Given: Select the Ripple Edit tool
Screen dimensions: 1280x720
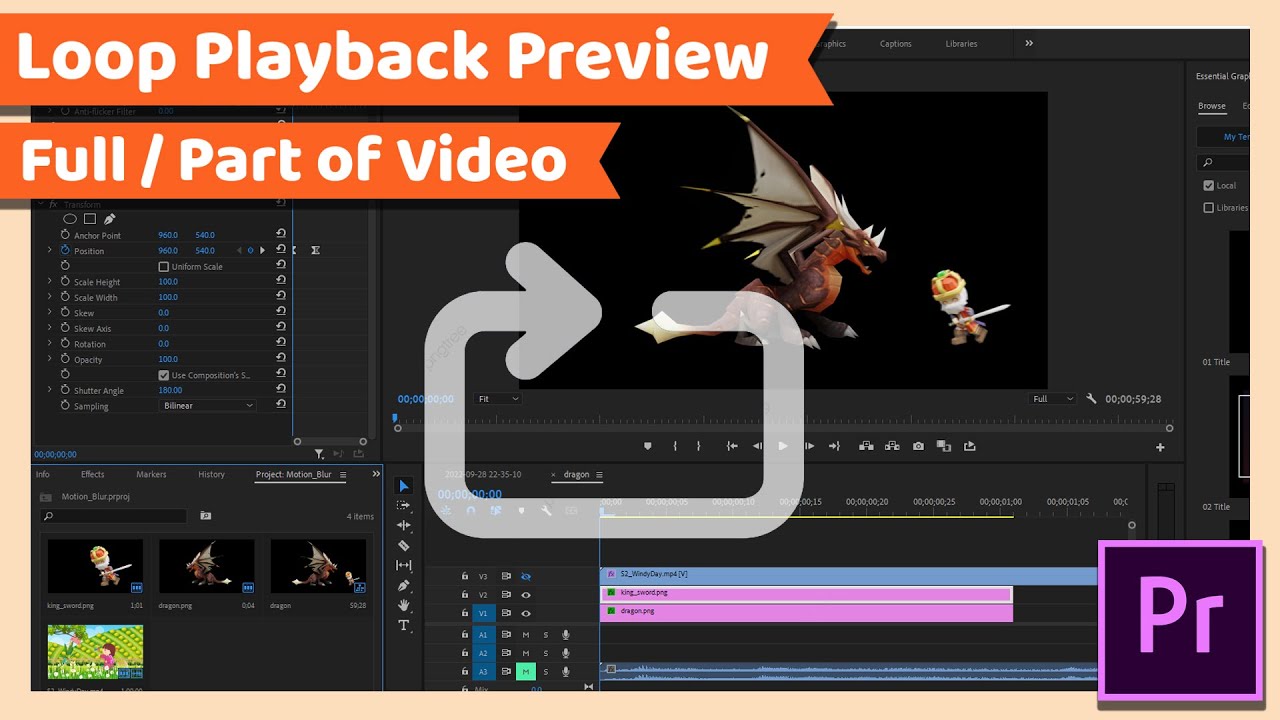Looking at the screenshot, I should click(404, 525).
